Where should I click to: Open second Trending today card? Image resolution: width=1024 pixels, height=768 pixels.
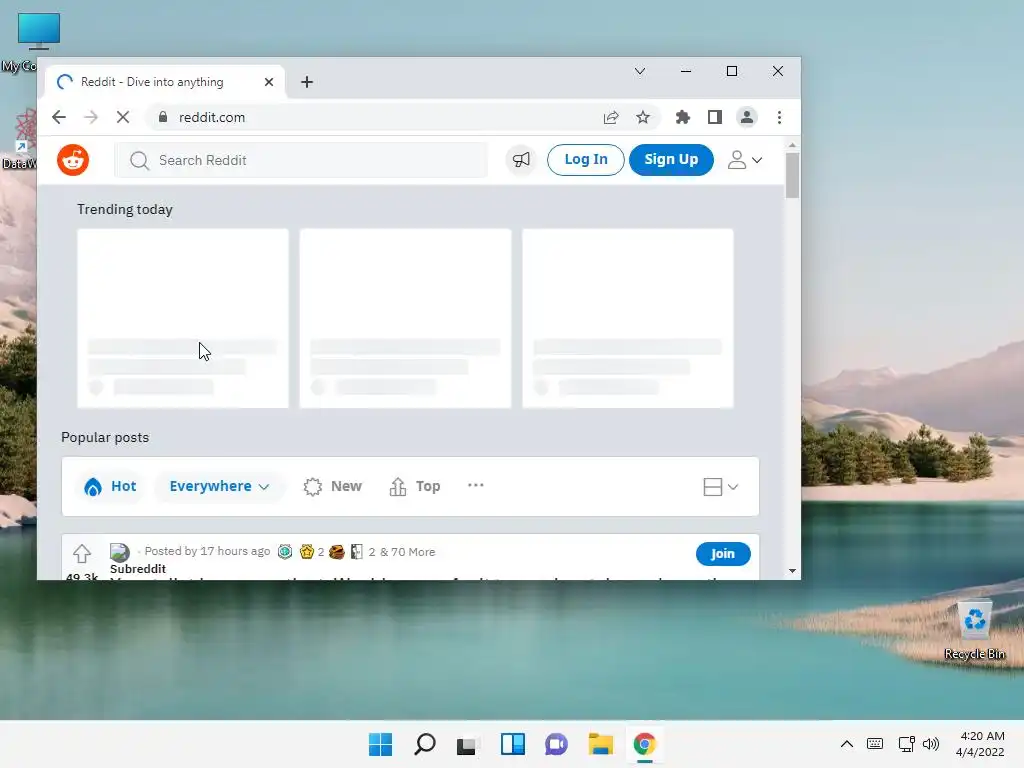(406, 319)
